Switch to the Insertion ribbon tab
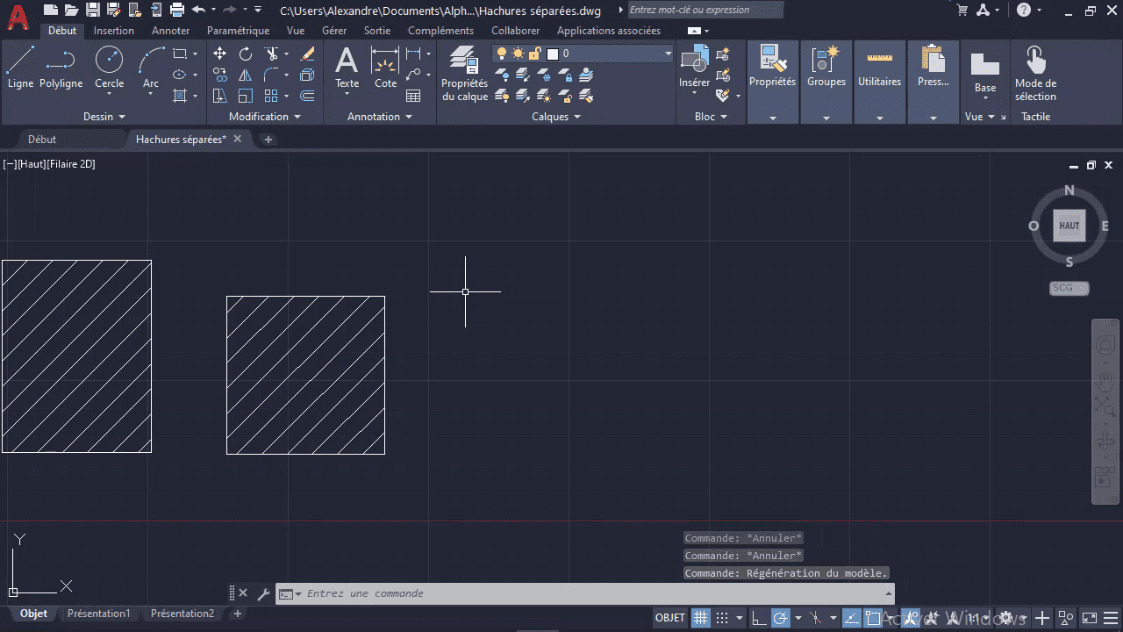The width and height of the screenshot is (1123, 632). [113, 30]
